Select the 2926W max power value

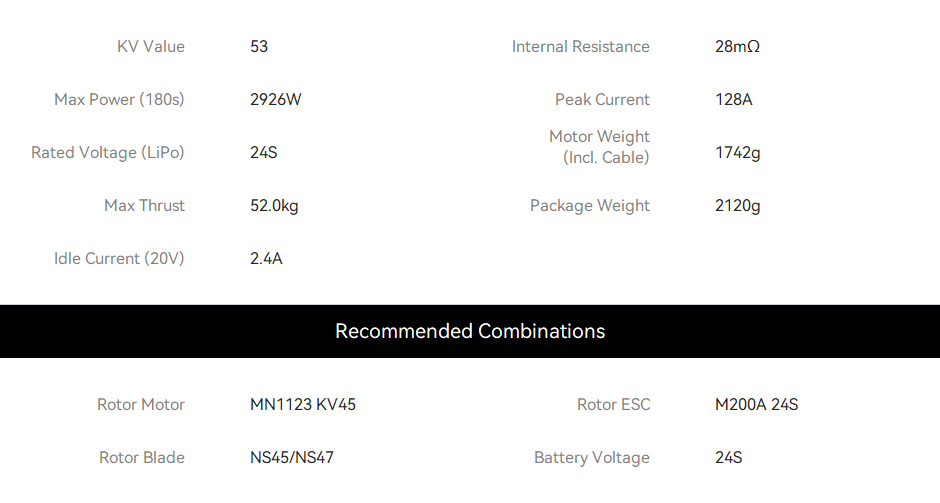276,100
